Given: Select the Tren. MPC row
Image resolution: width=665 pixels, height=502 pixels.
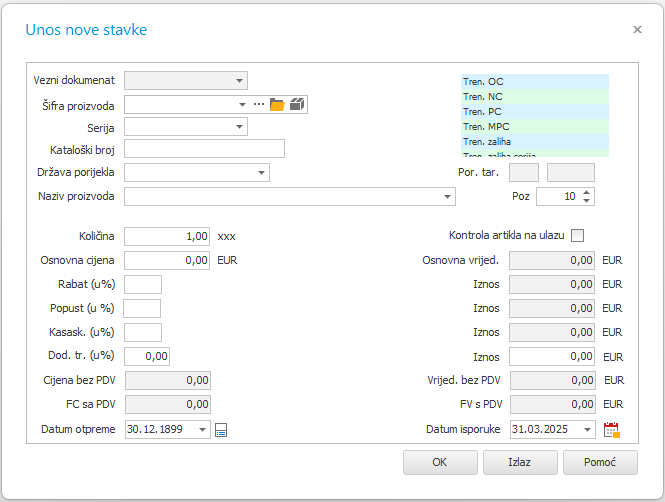Looking at the screenshot, I should coord(535,127).
